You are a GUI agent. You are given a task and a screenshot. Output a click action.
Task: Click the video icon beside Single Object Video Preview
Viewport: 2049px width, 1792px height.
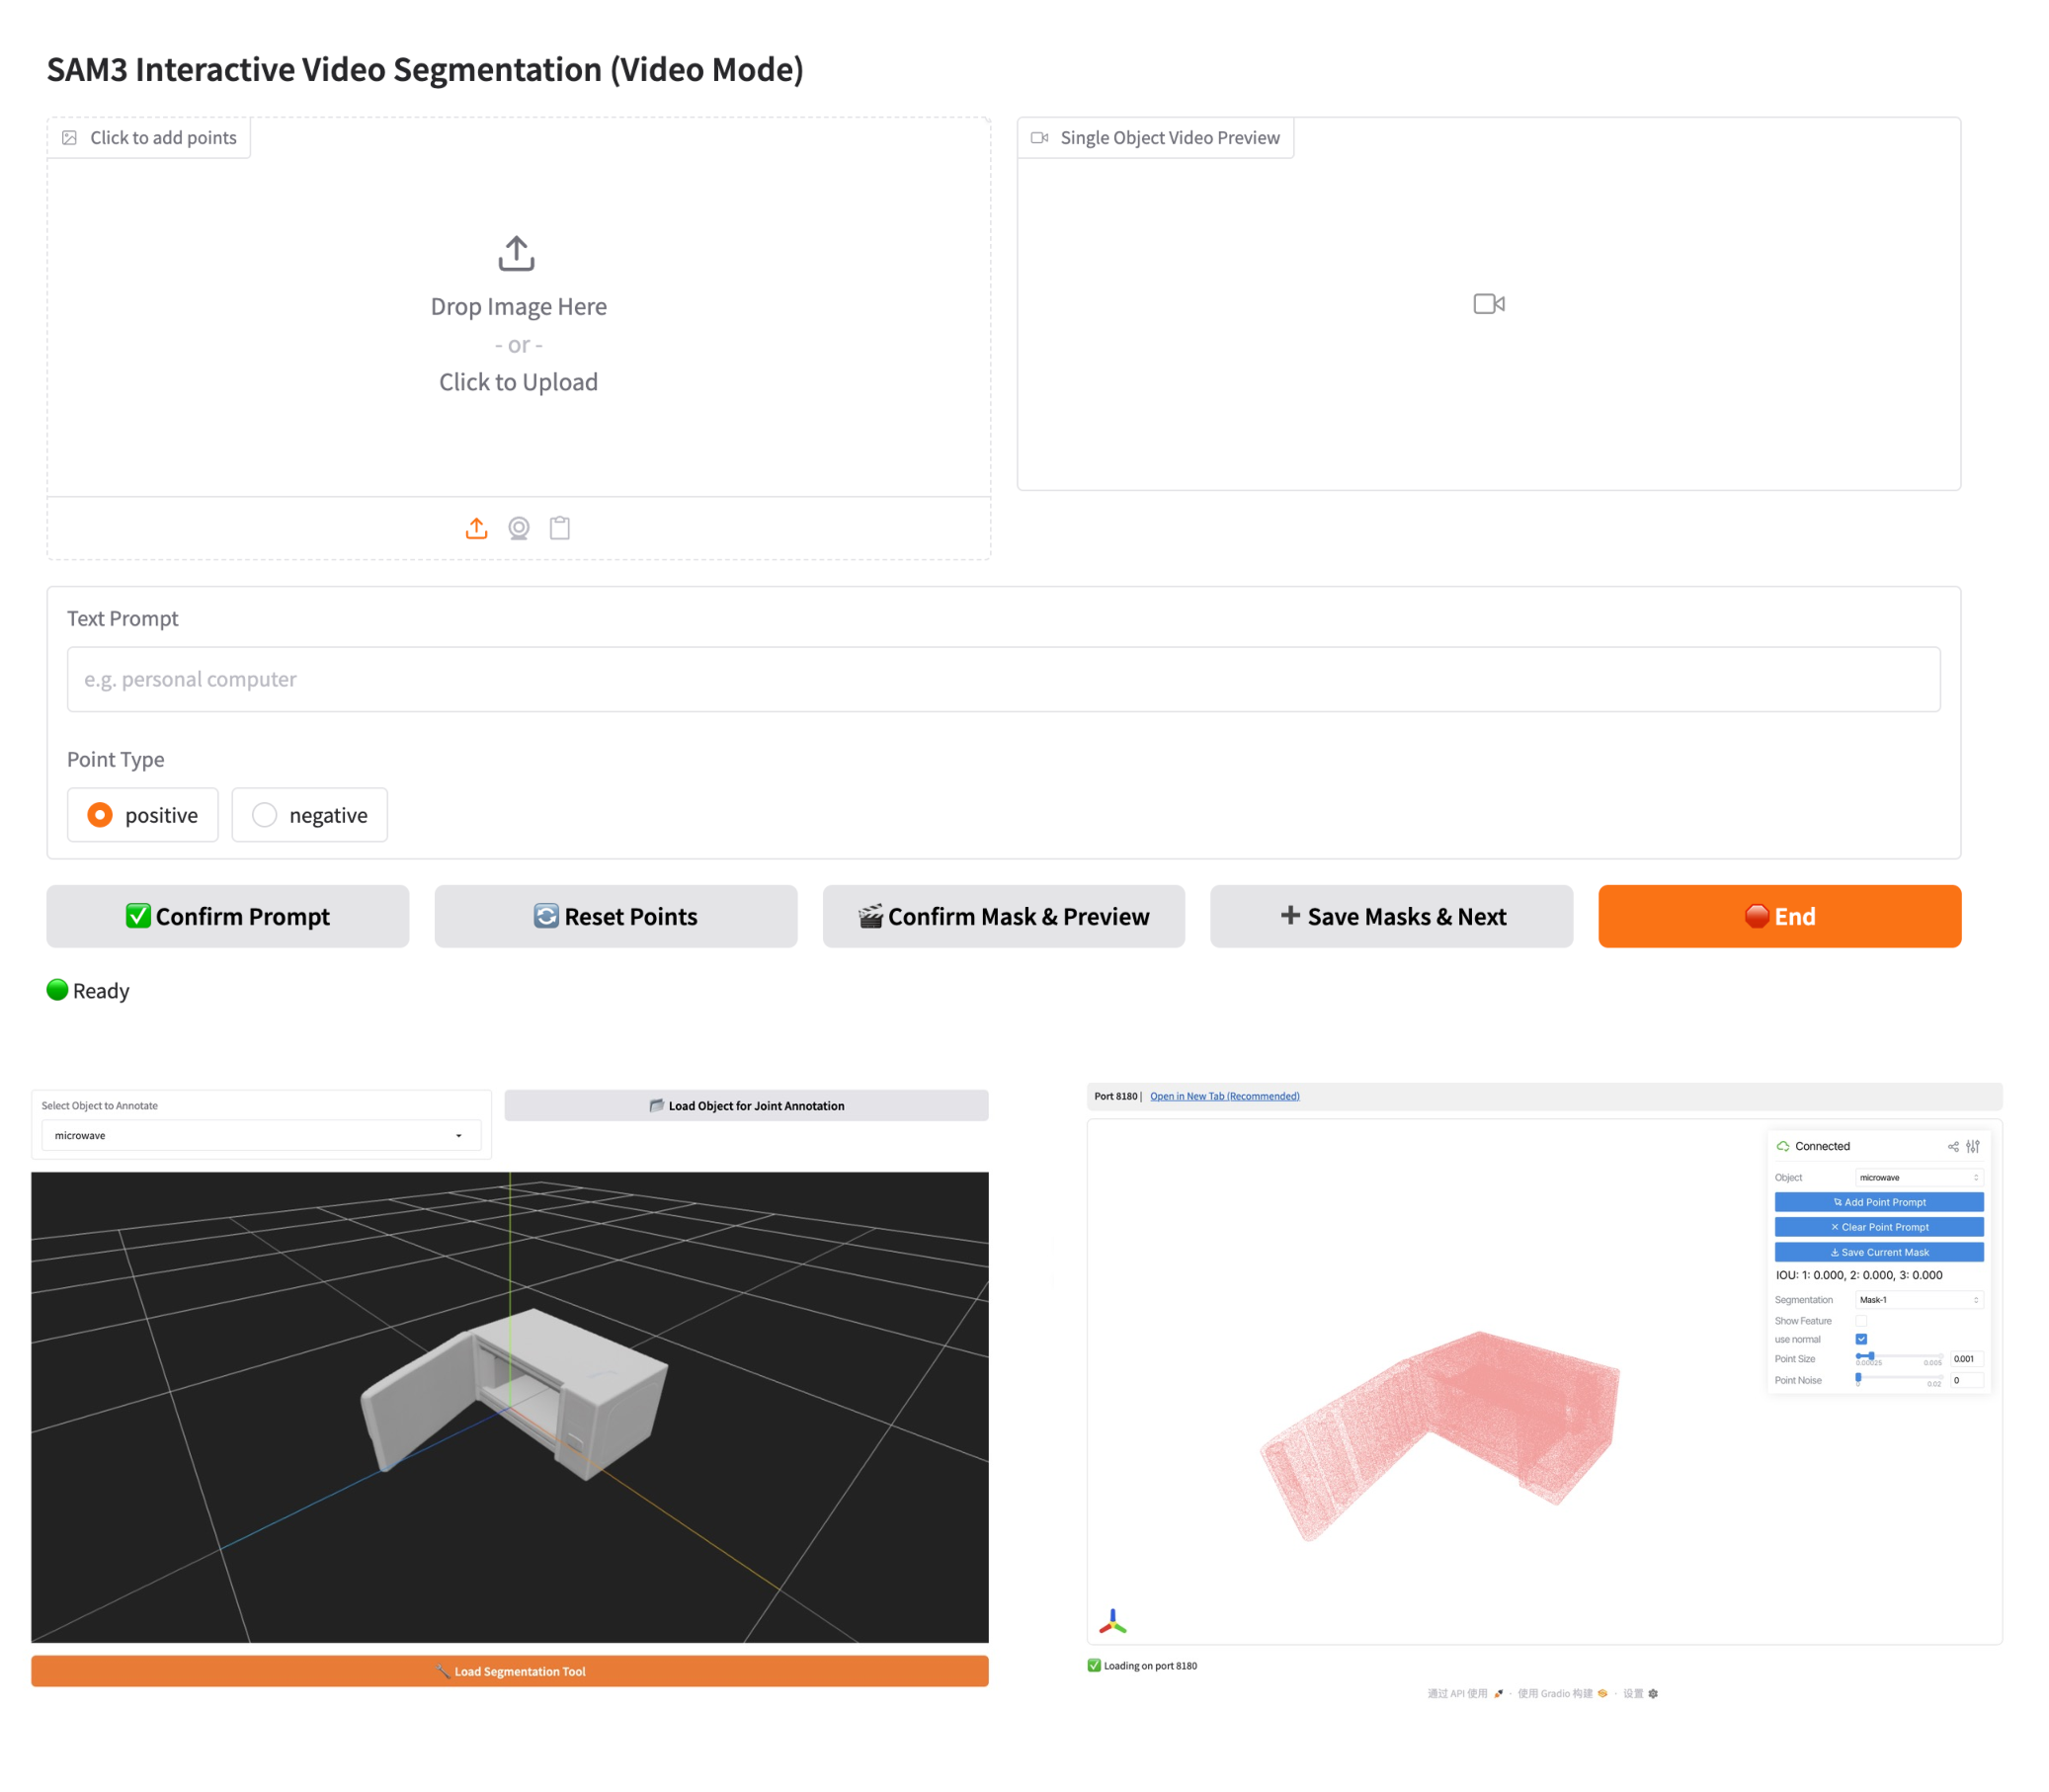point(1039,138)
